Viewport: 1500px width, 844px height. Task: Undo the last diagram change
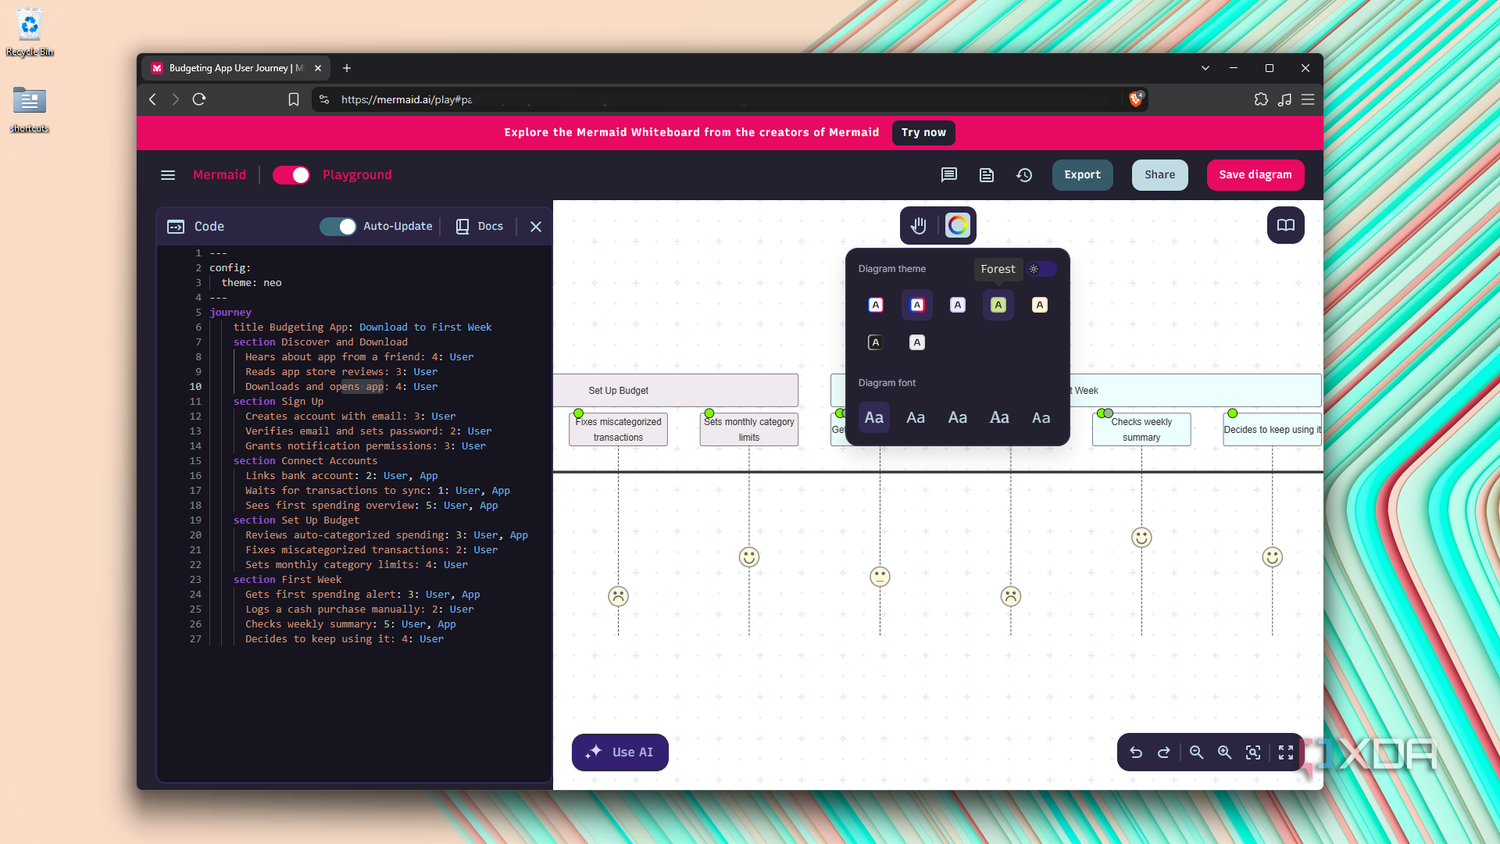click(x=1136, y=752)
